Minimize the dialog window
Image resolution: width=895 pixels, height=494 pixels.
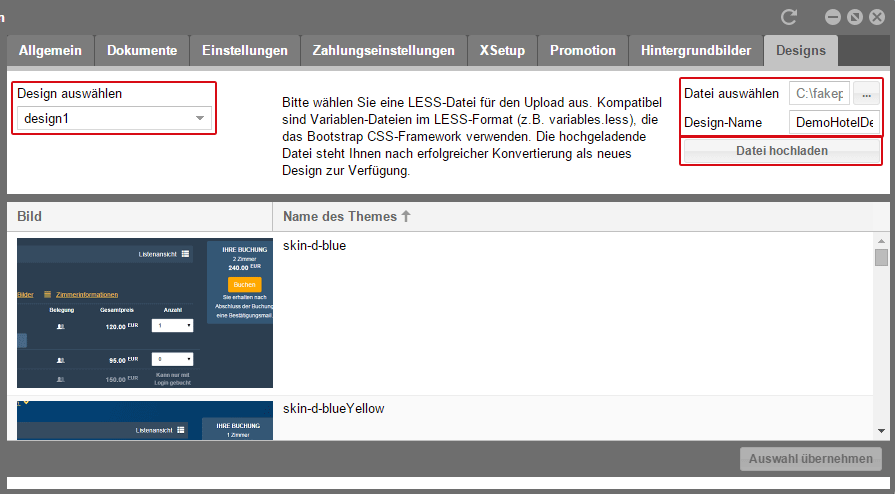pyautogui.click(x=832, y=17)
